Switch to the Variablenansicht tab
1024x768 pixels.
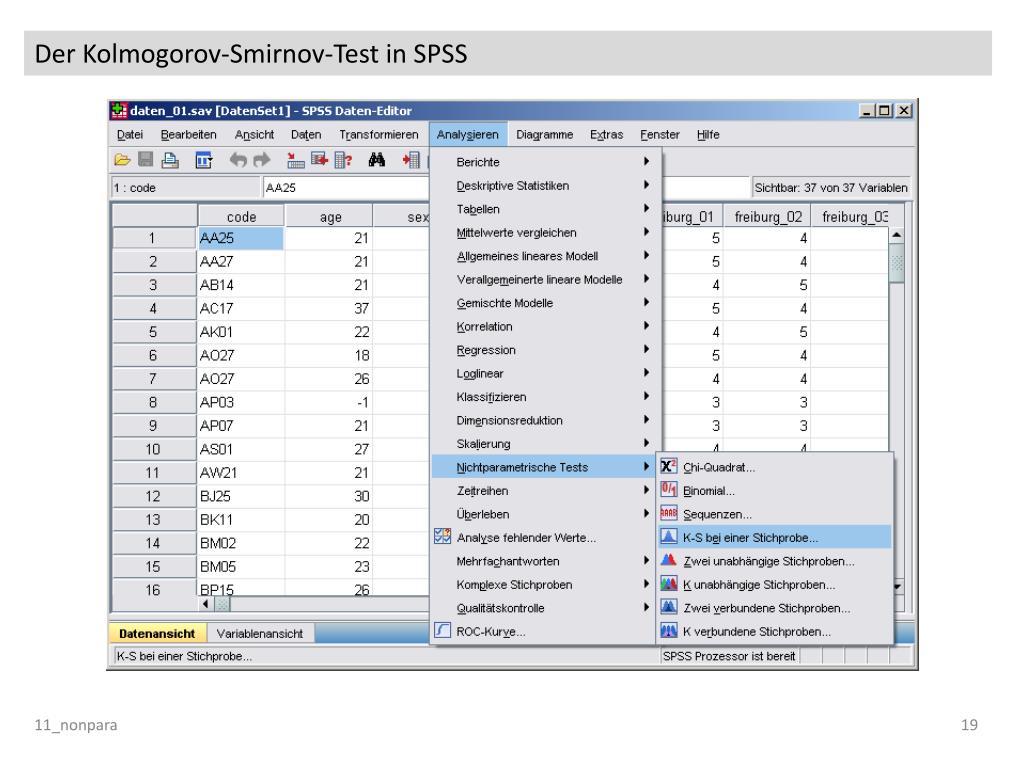coord(260,633)
